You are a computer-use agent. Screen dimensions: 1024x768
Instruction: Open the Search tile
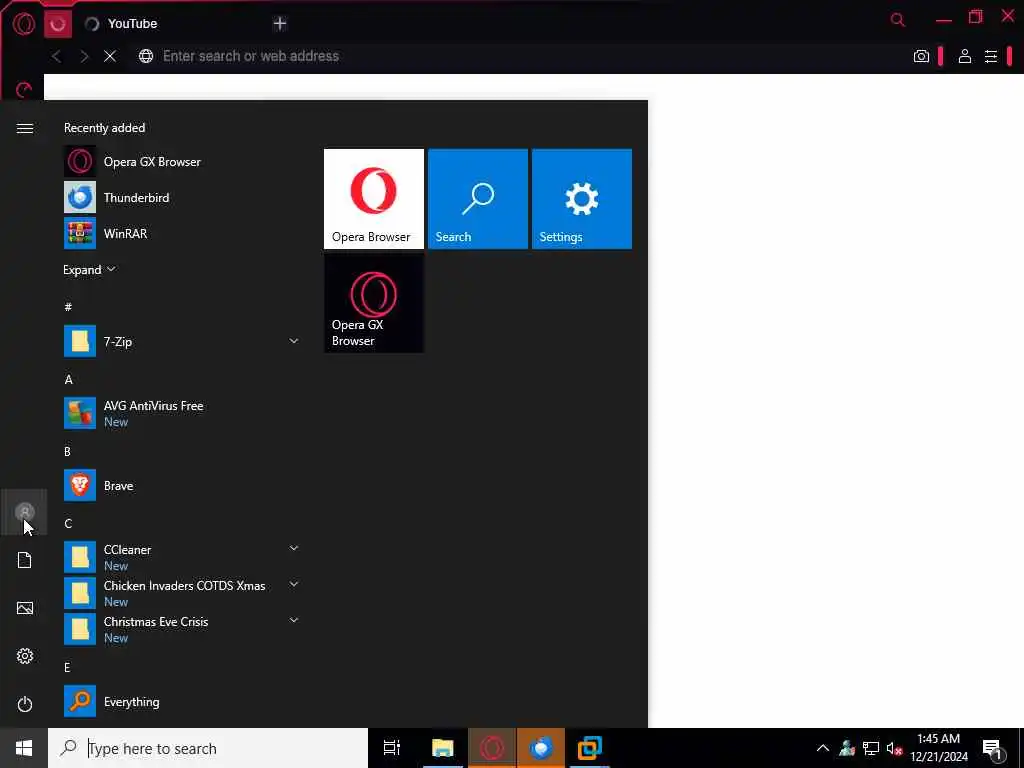478,199
